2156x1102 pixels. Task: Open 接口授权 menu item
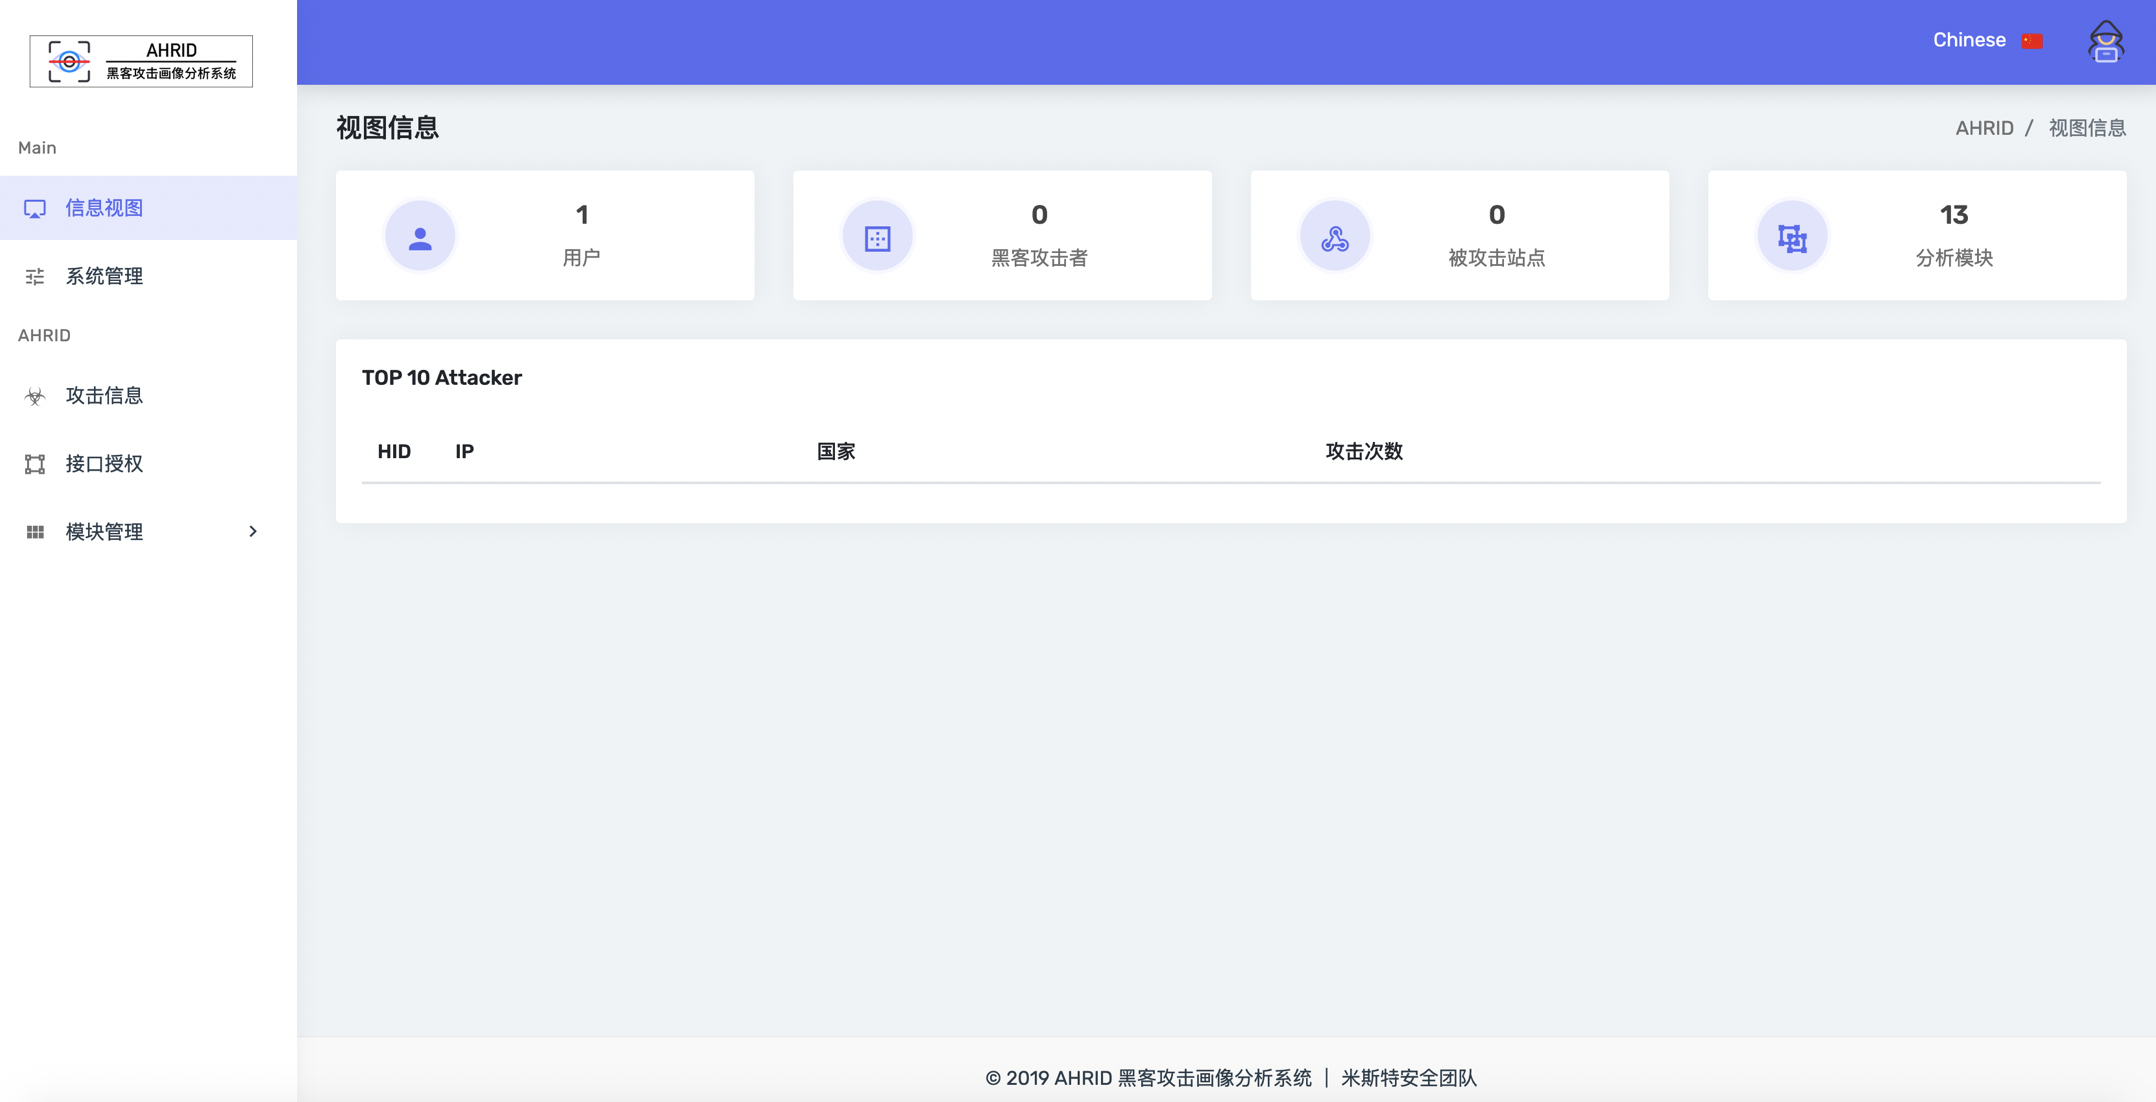[x=105, y=464]
